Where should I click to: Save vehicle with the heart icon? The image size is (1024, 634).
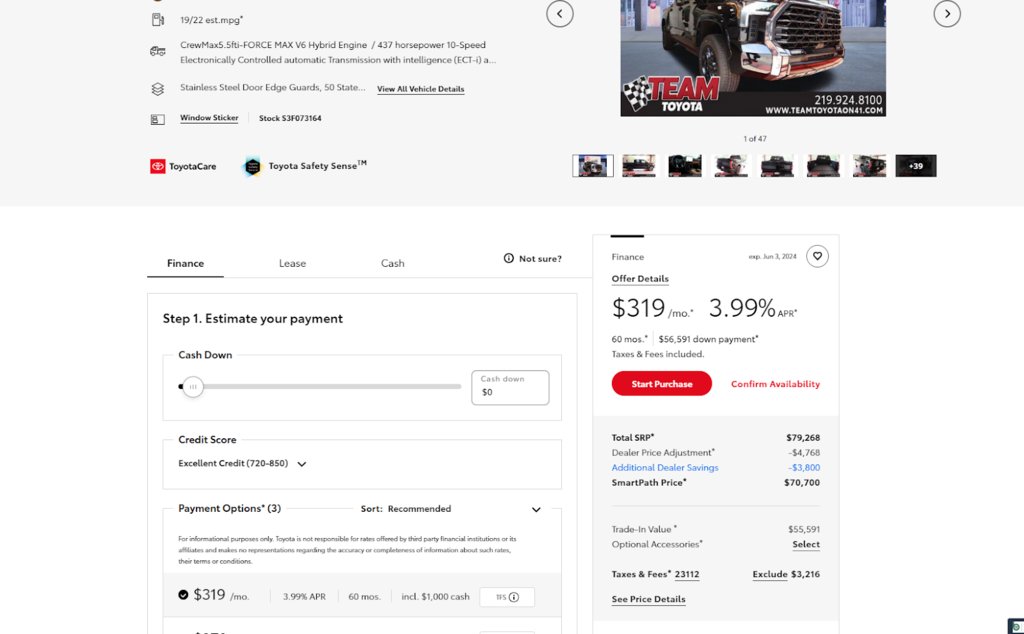coord(817,256)
